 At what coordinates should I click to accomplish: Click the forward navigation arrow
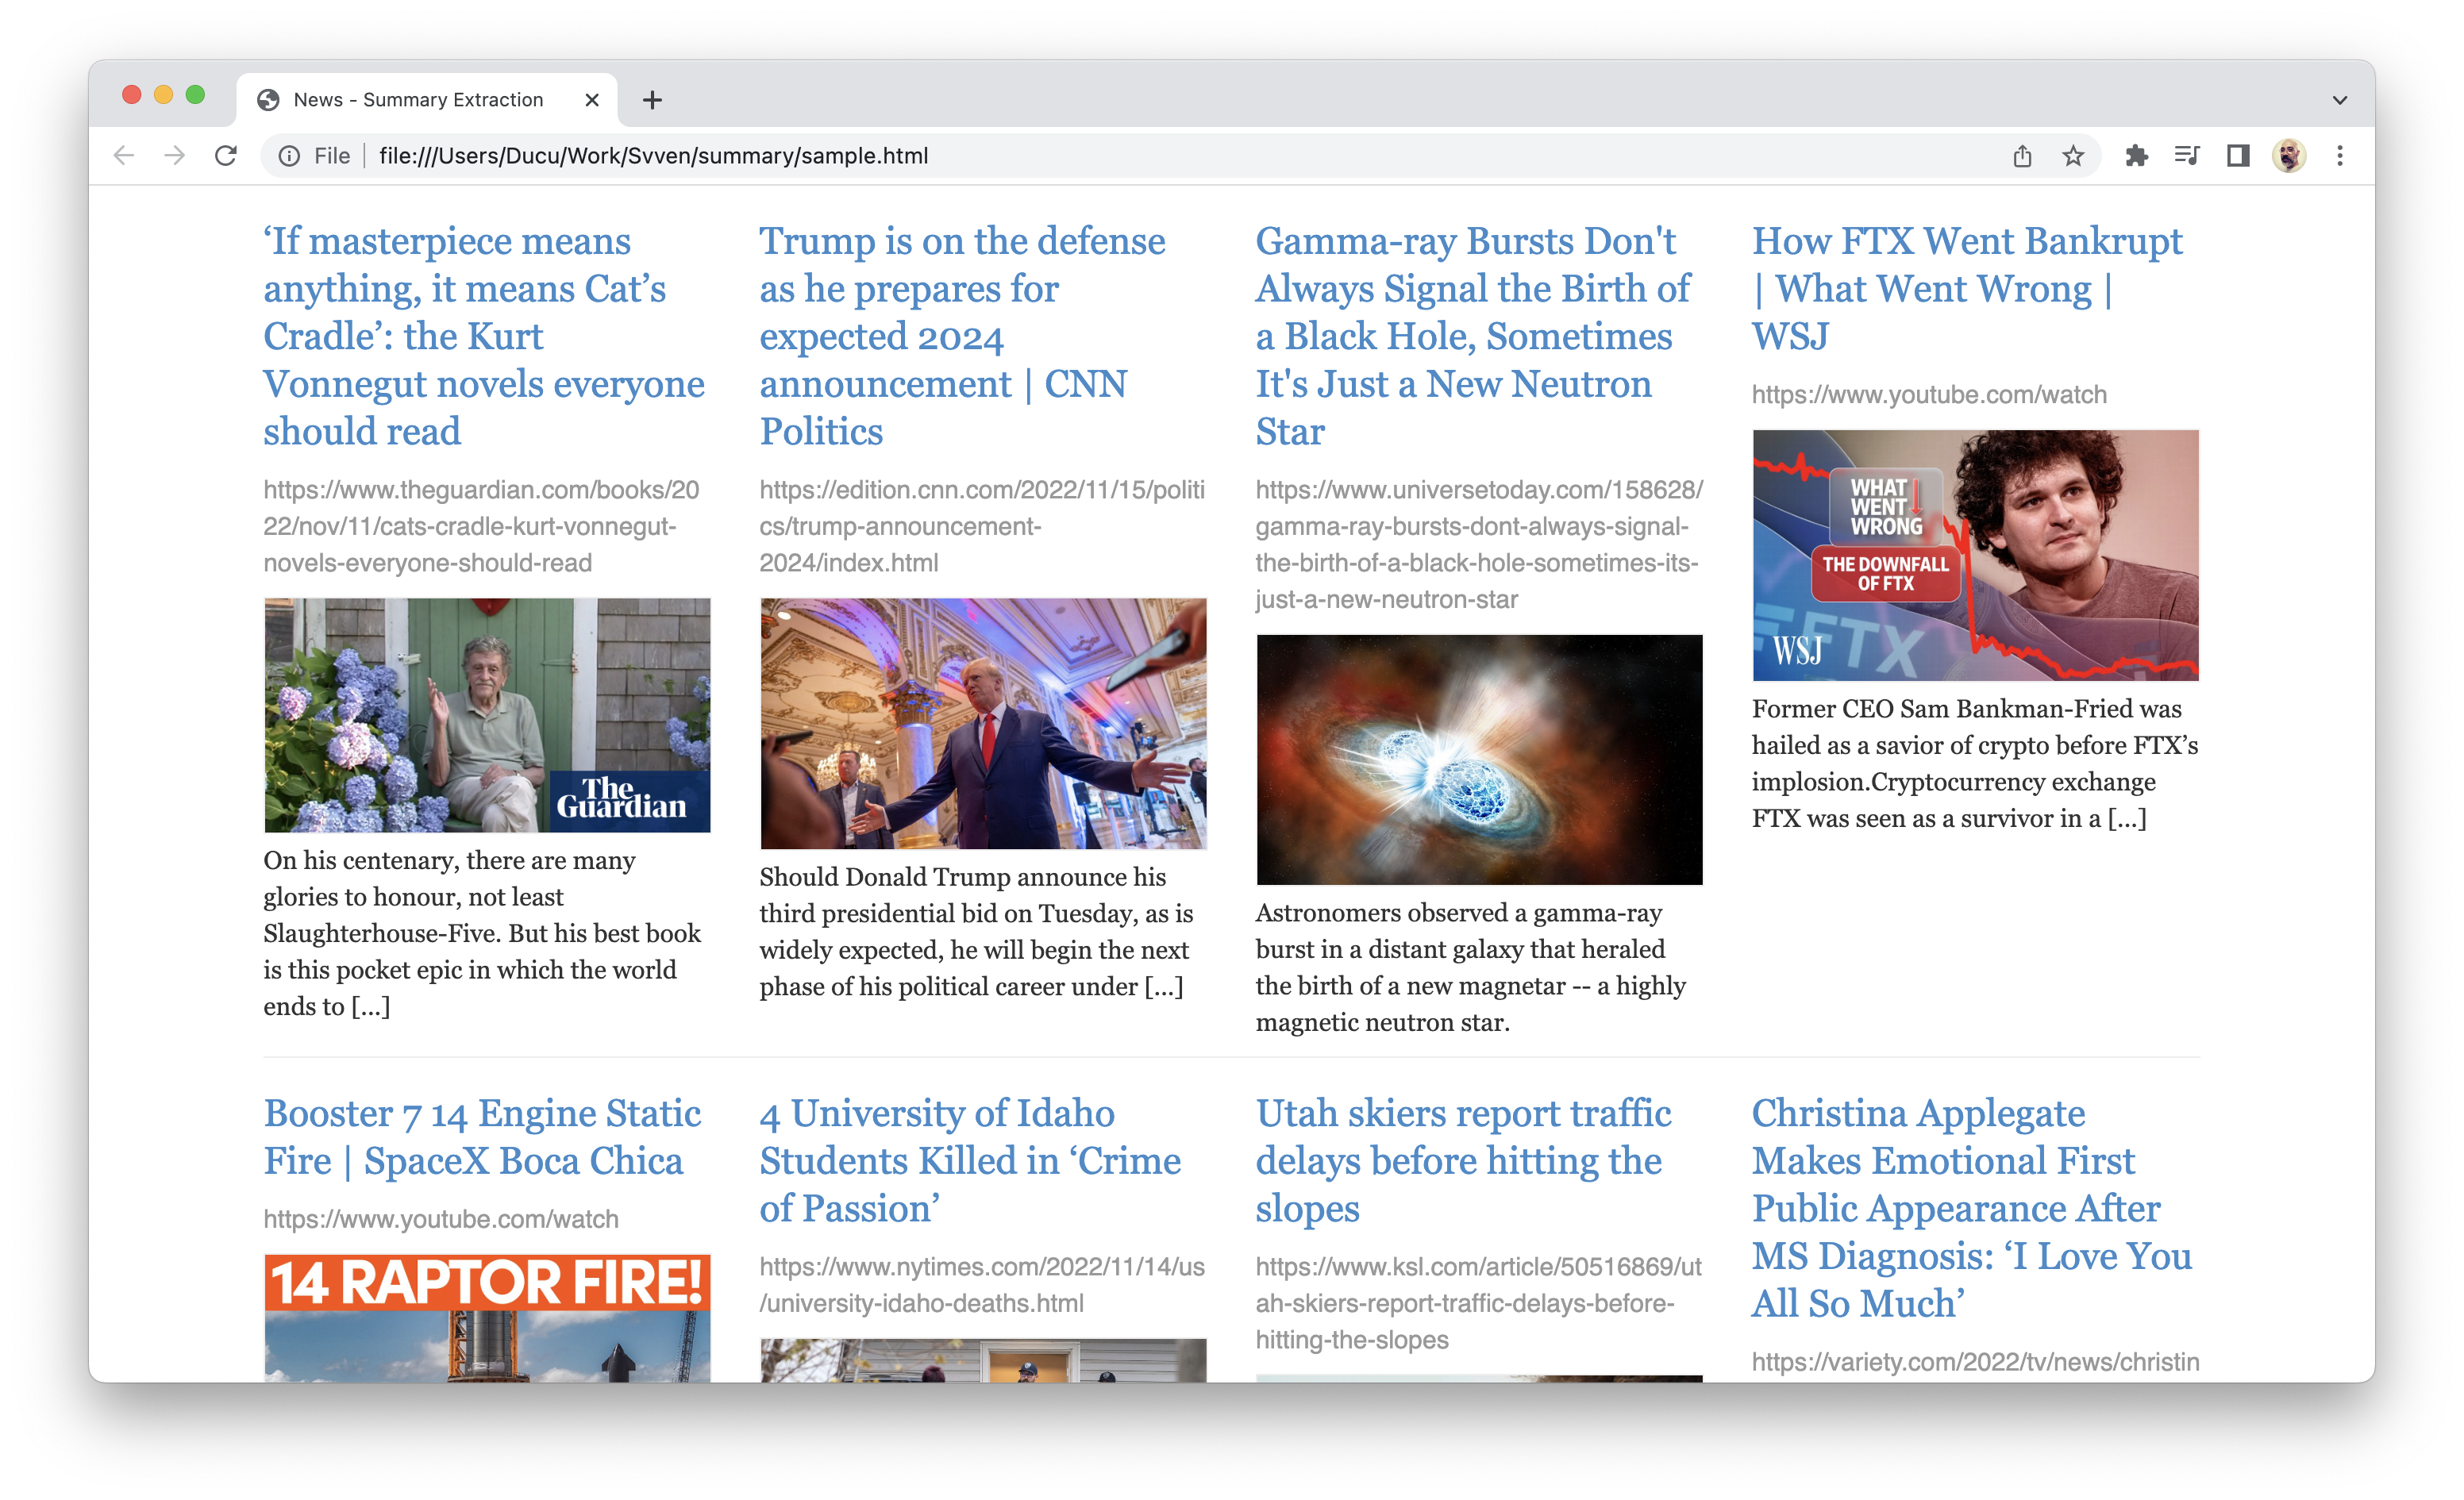coord(175,156)
